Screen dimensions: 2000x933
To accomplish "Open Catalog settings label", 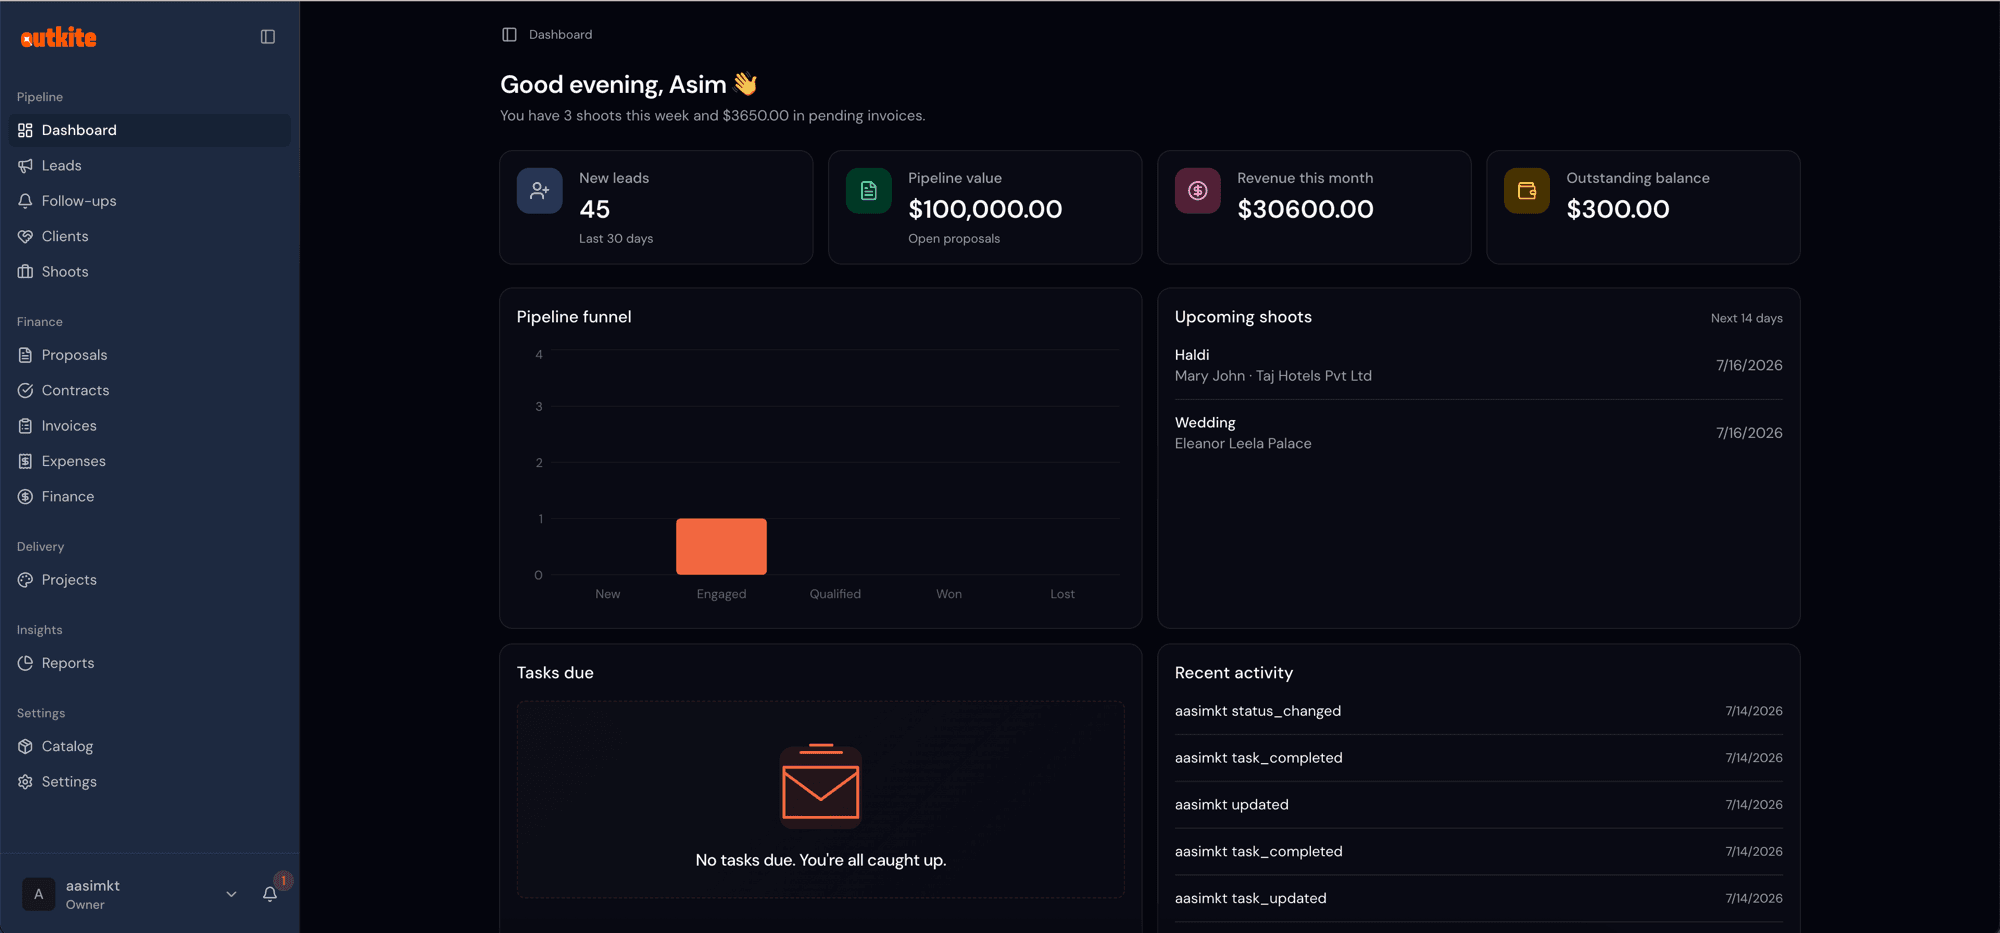I will 67,747.
